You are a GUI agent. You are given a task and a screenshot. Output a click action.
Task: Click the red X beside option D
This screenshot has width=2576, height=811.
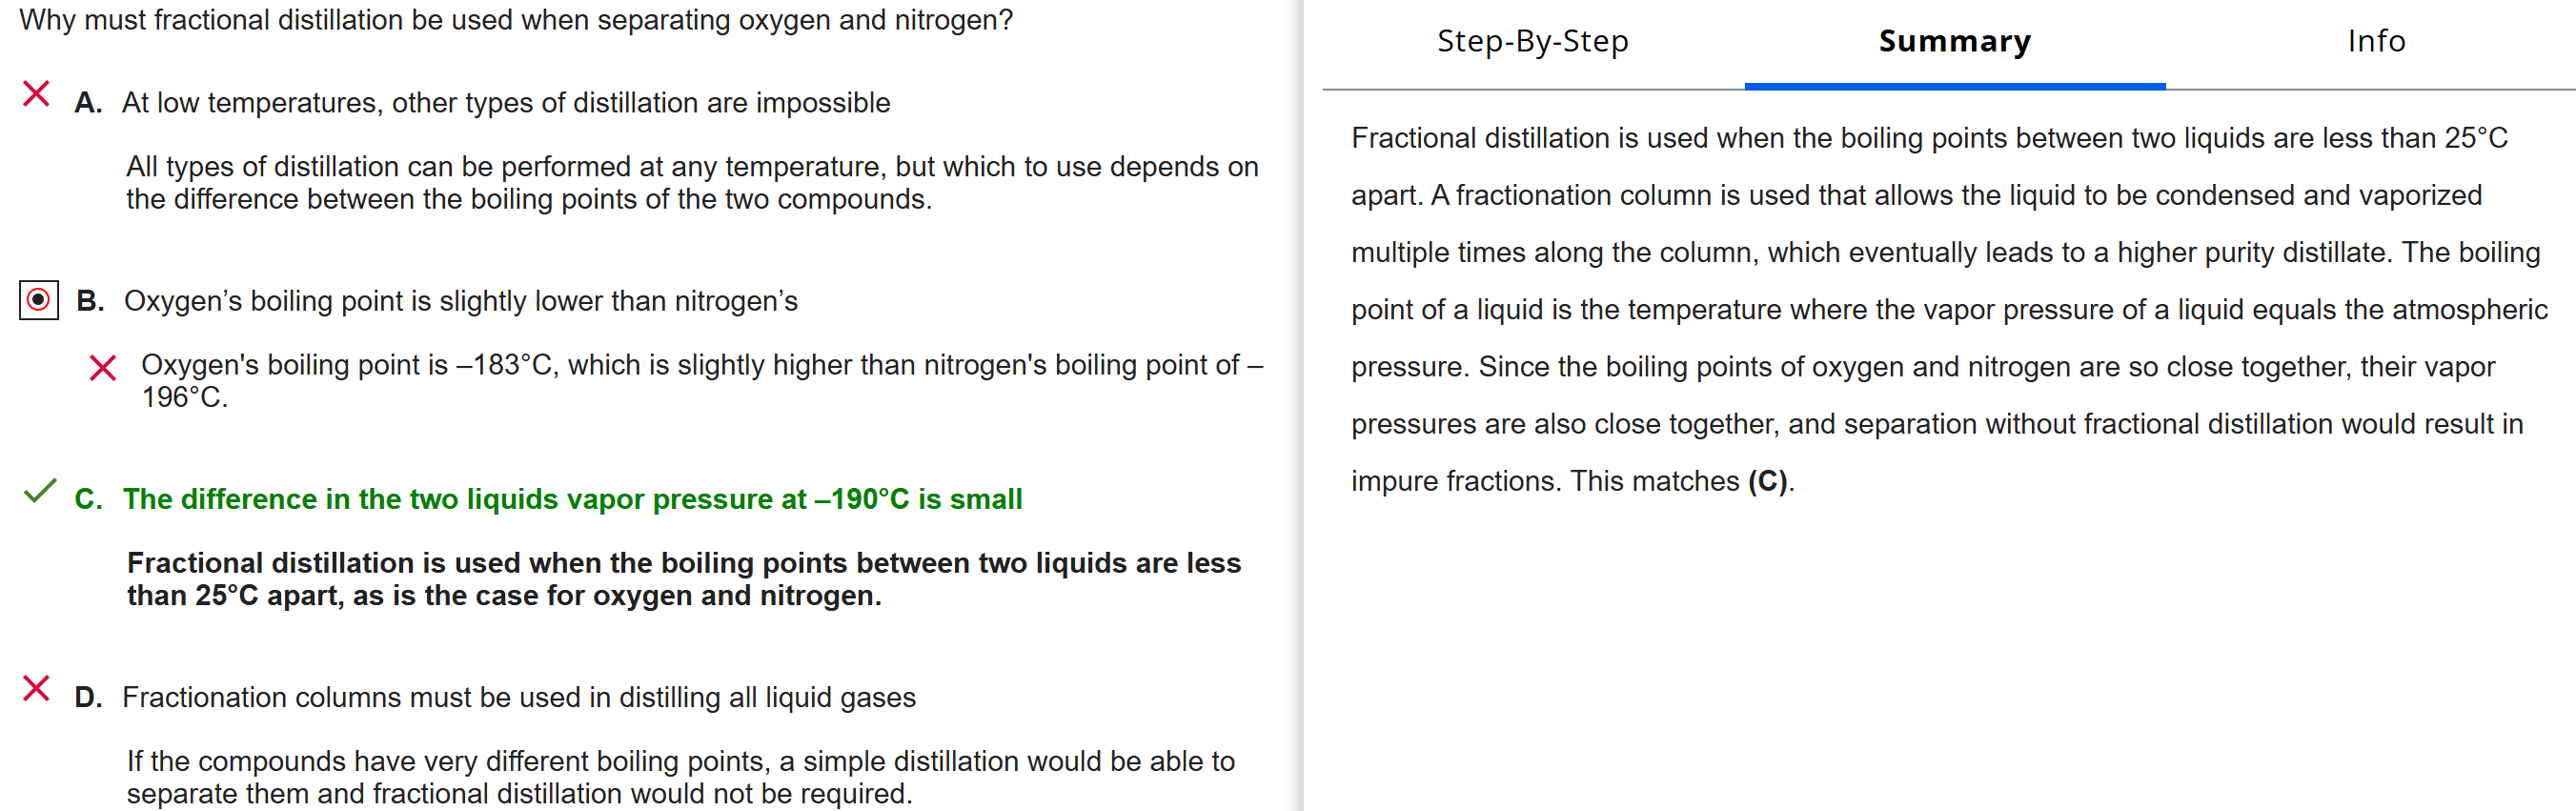36,688
